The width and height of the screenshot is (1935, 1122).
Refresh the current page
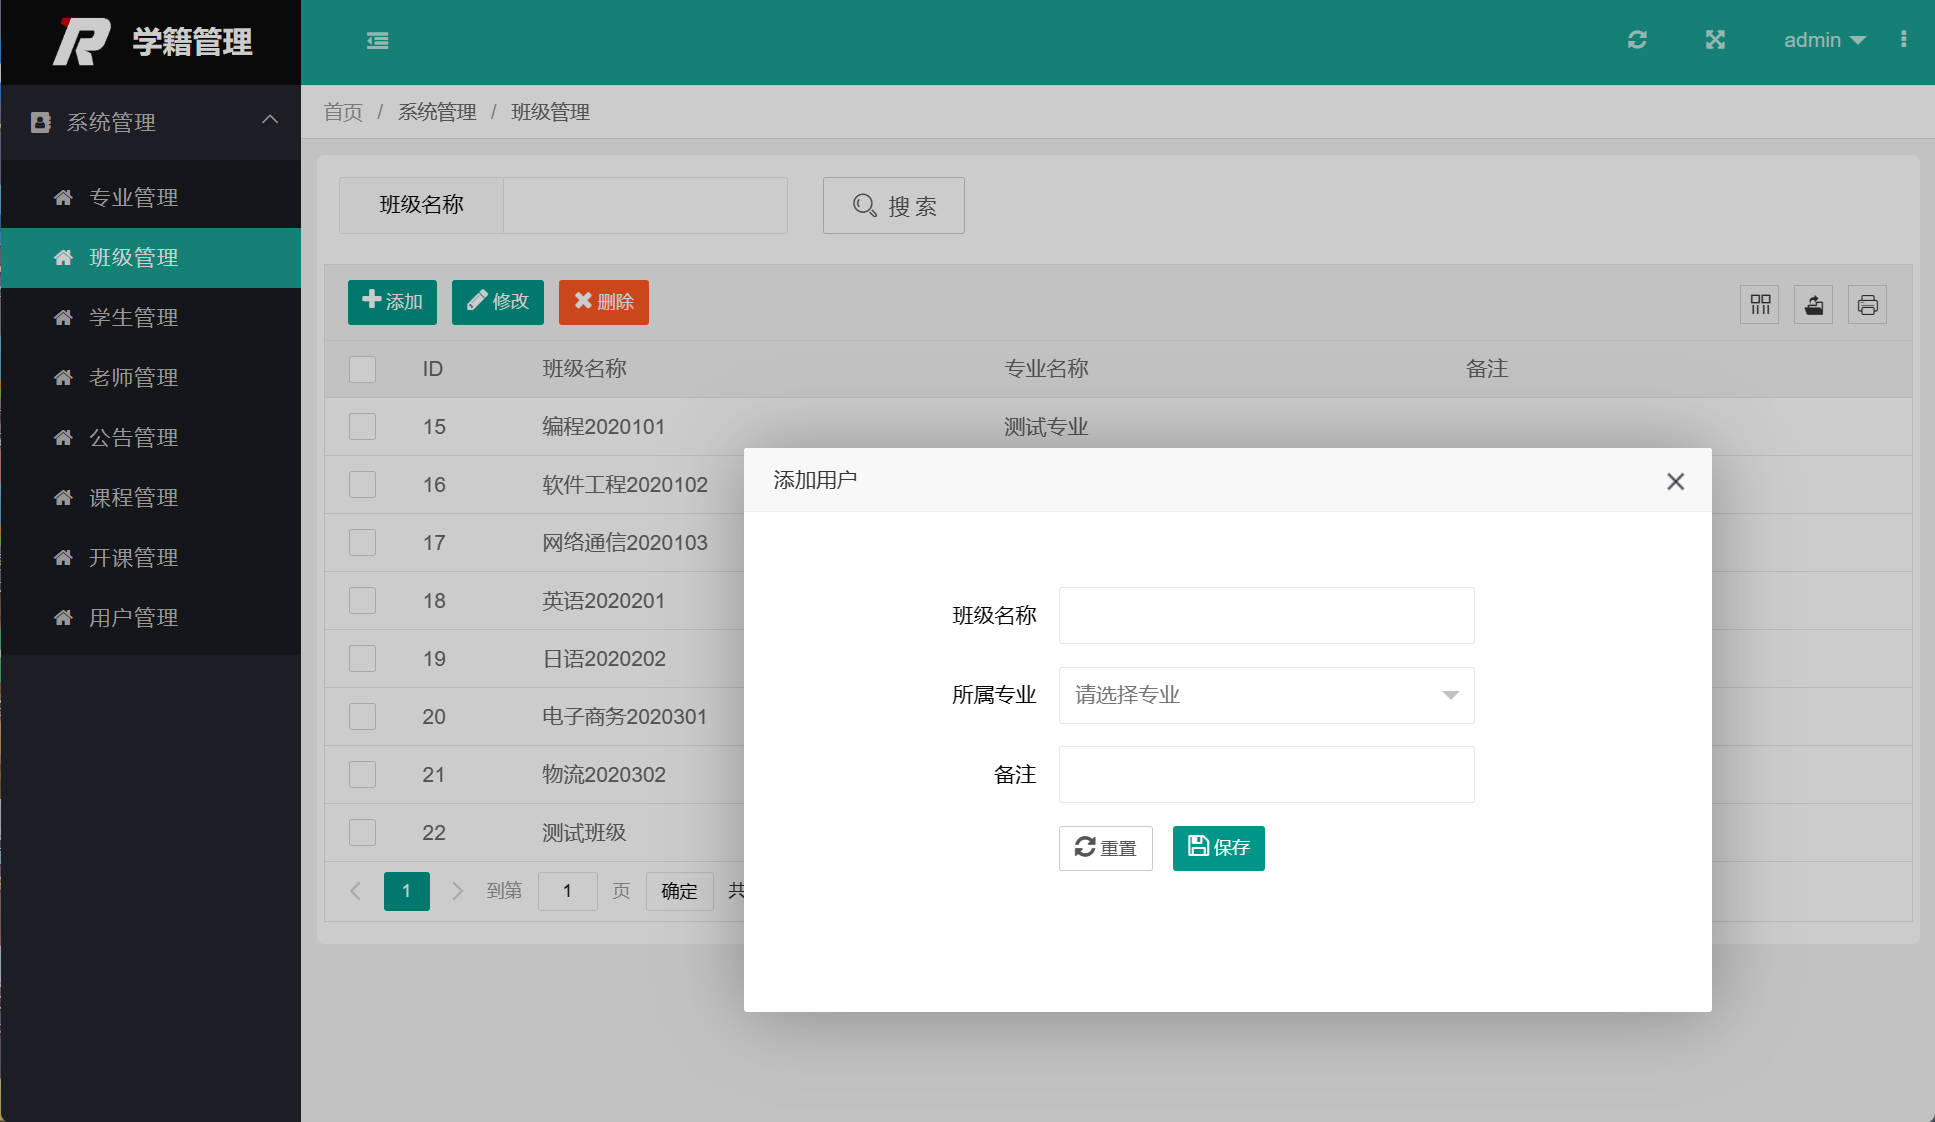(x=1637, y=40)
